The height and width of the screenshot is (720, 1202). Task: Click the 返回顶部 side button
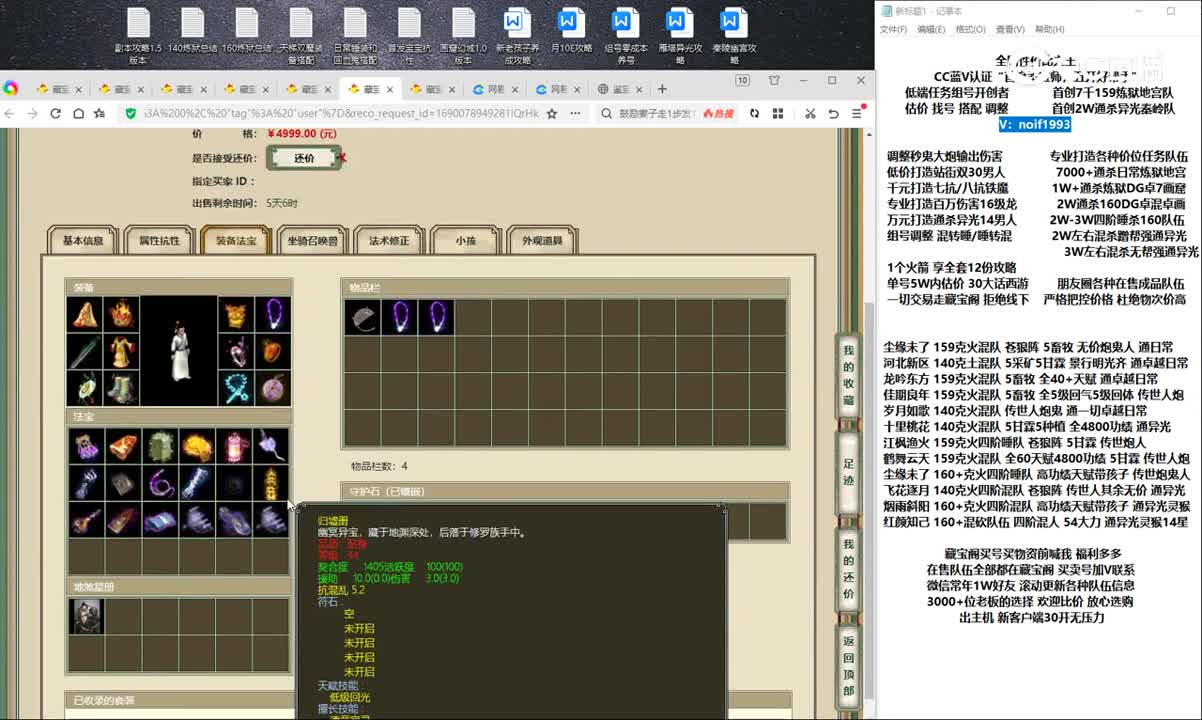(848, 665)
